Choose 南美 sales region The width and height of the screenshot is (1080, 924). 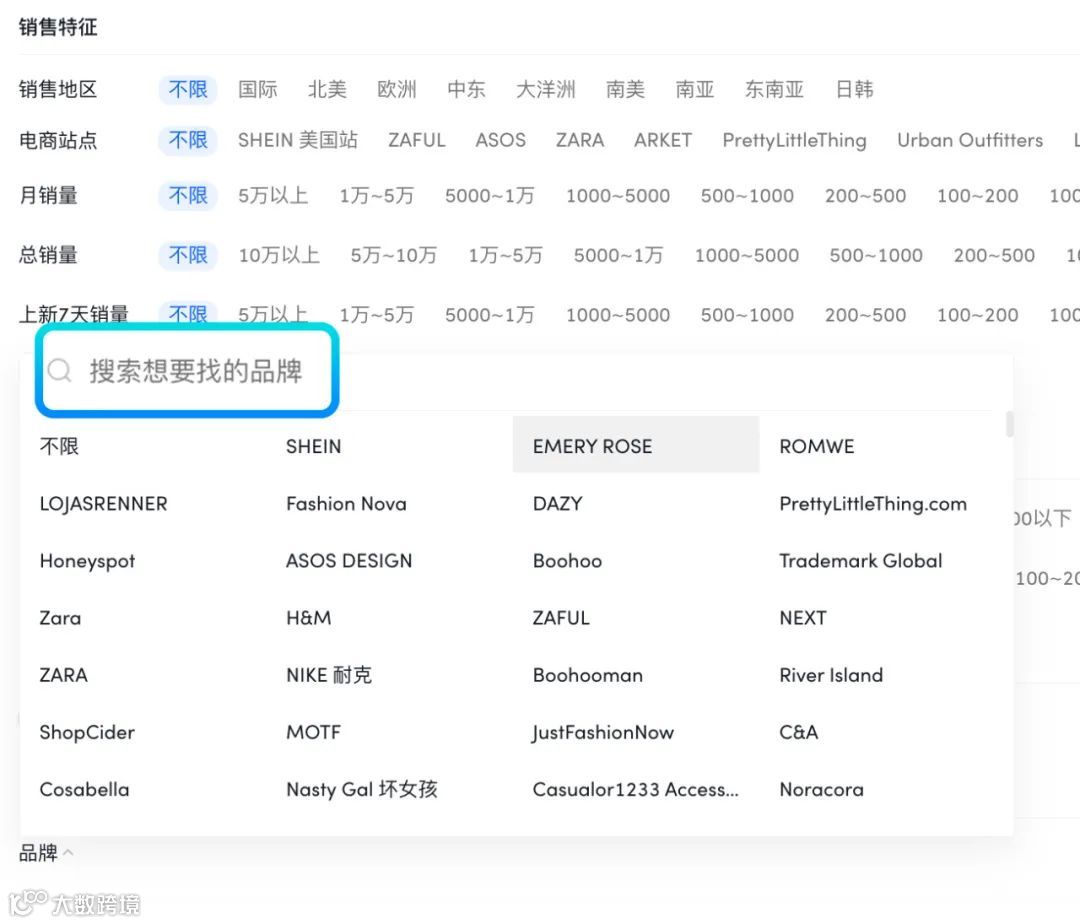(x=625, y=90)
